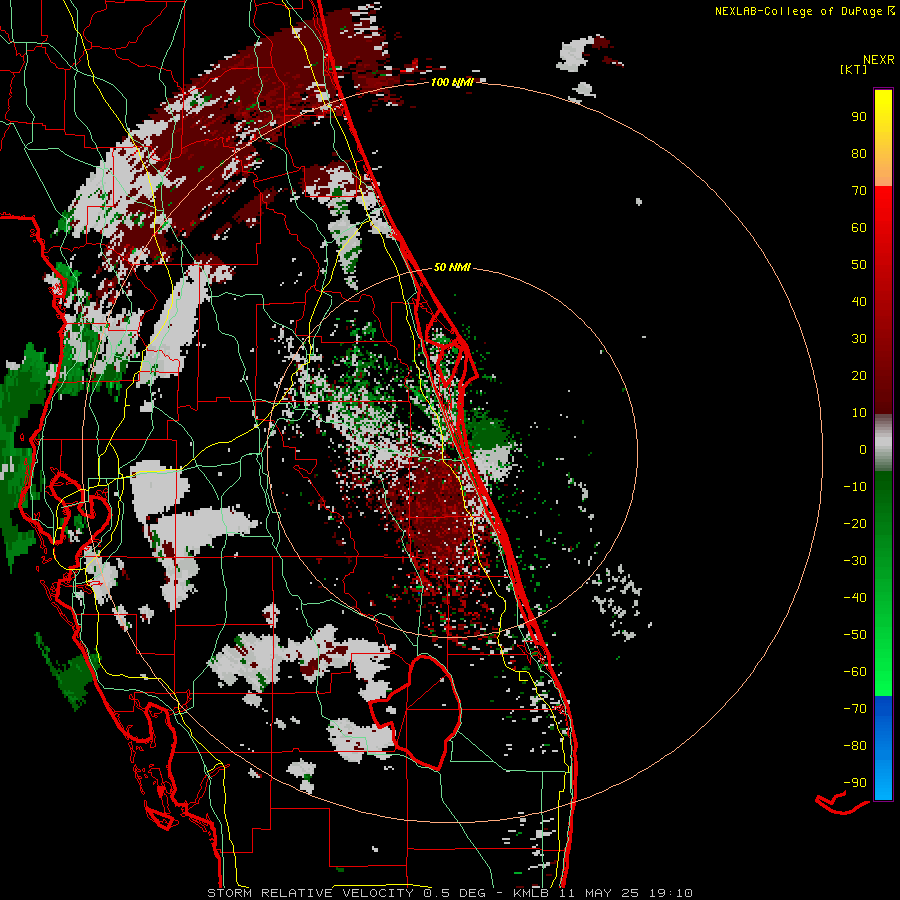Click the "10" value on the velocity scale
The width and height of the screenshot is (900, 900).
pos(859,413)
